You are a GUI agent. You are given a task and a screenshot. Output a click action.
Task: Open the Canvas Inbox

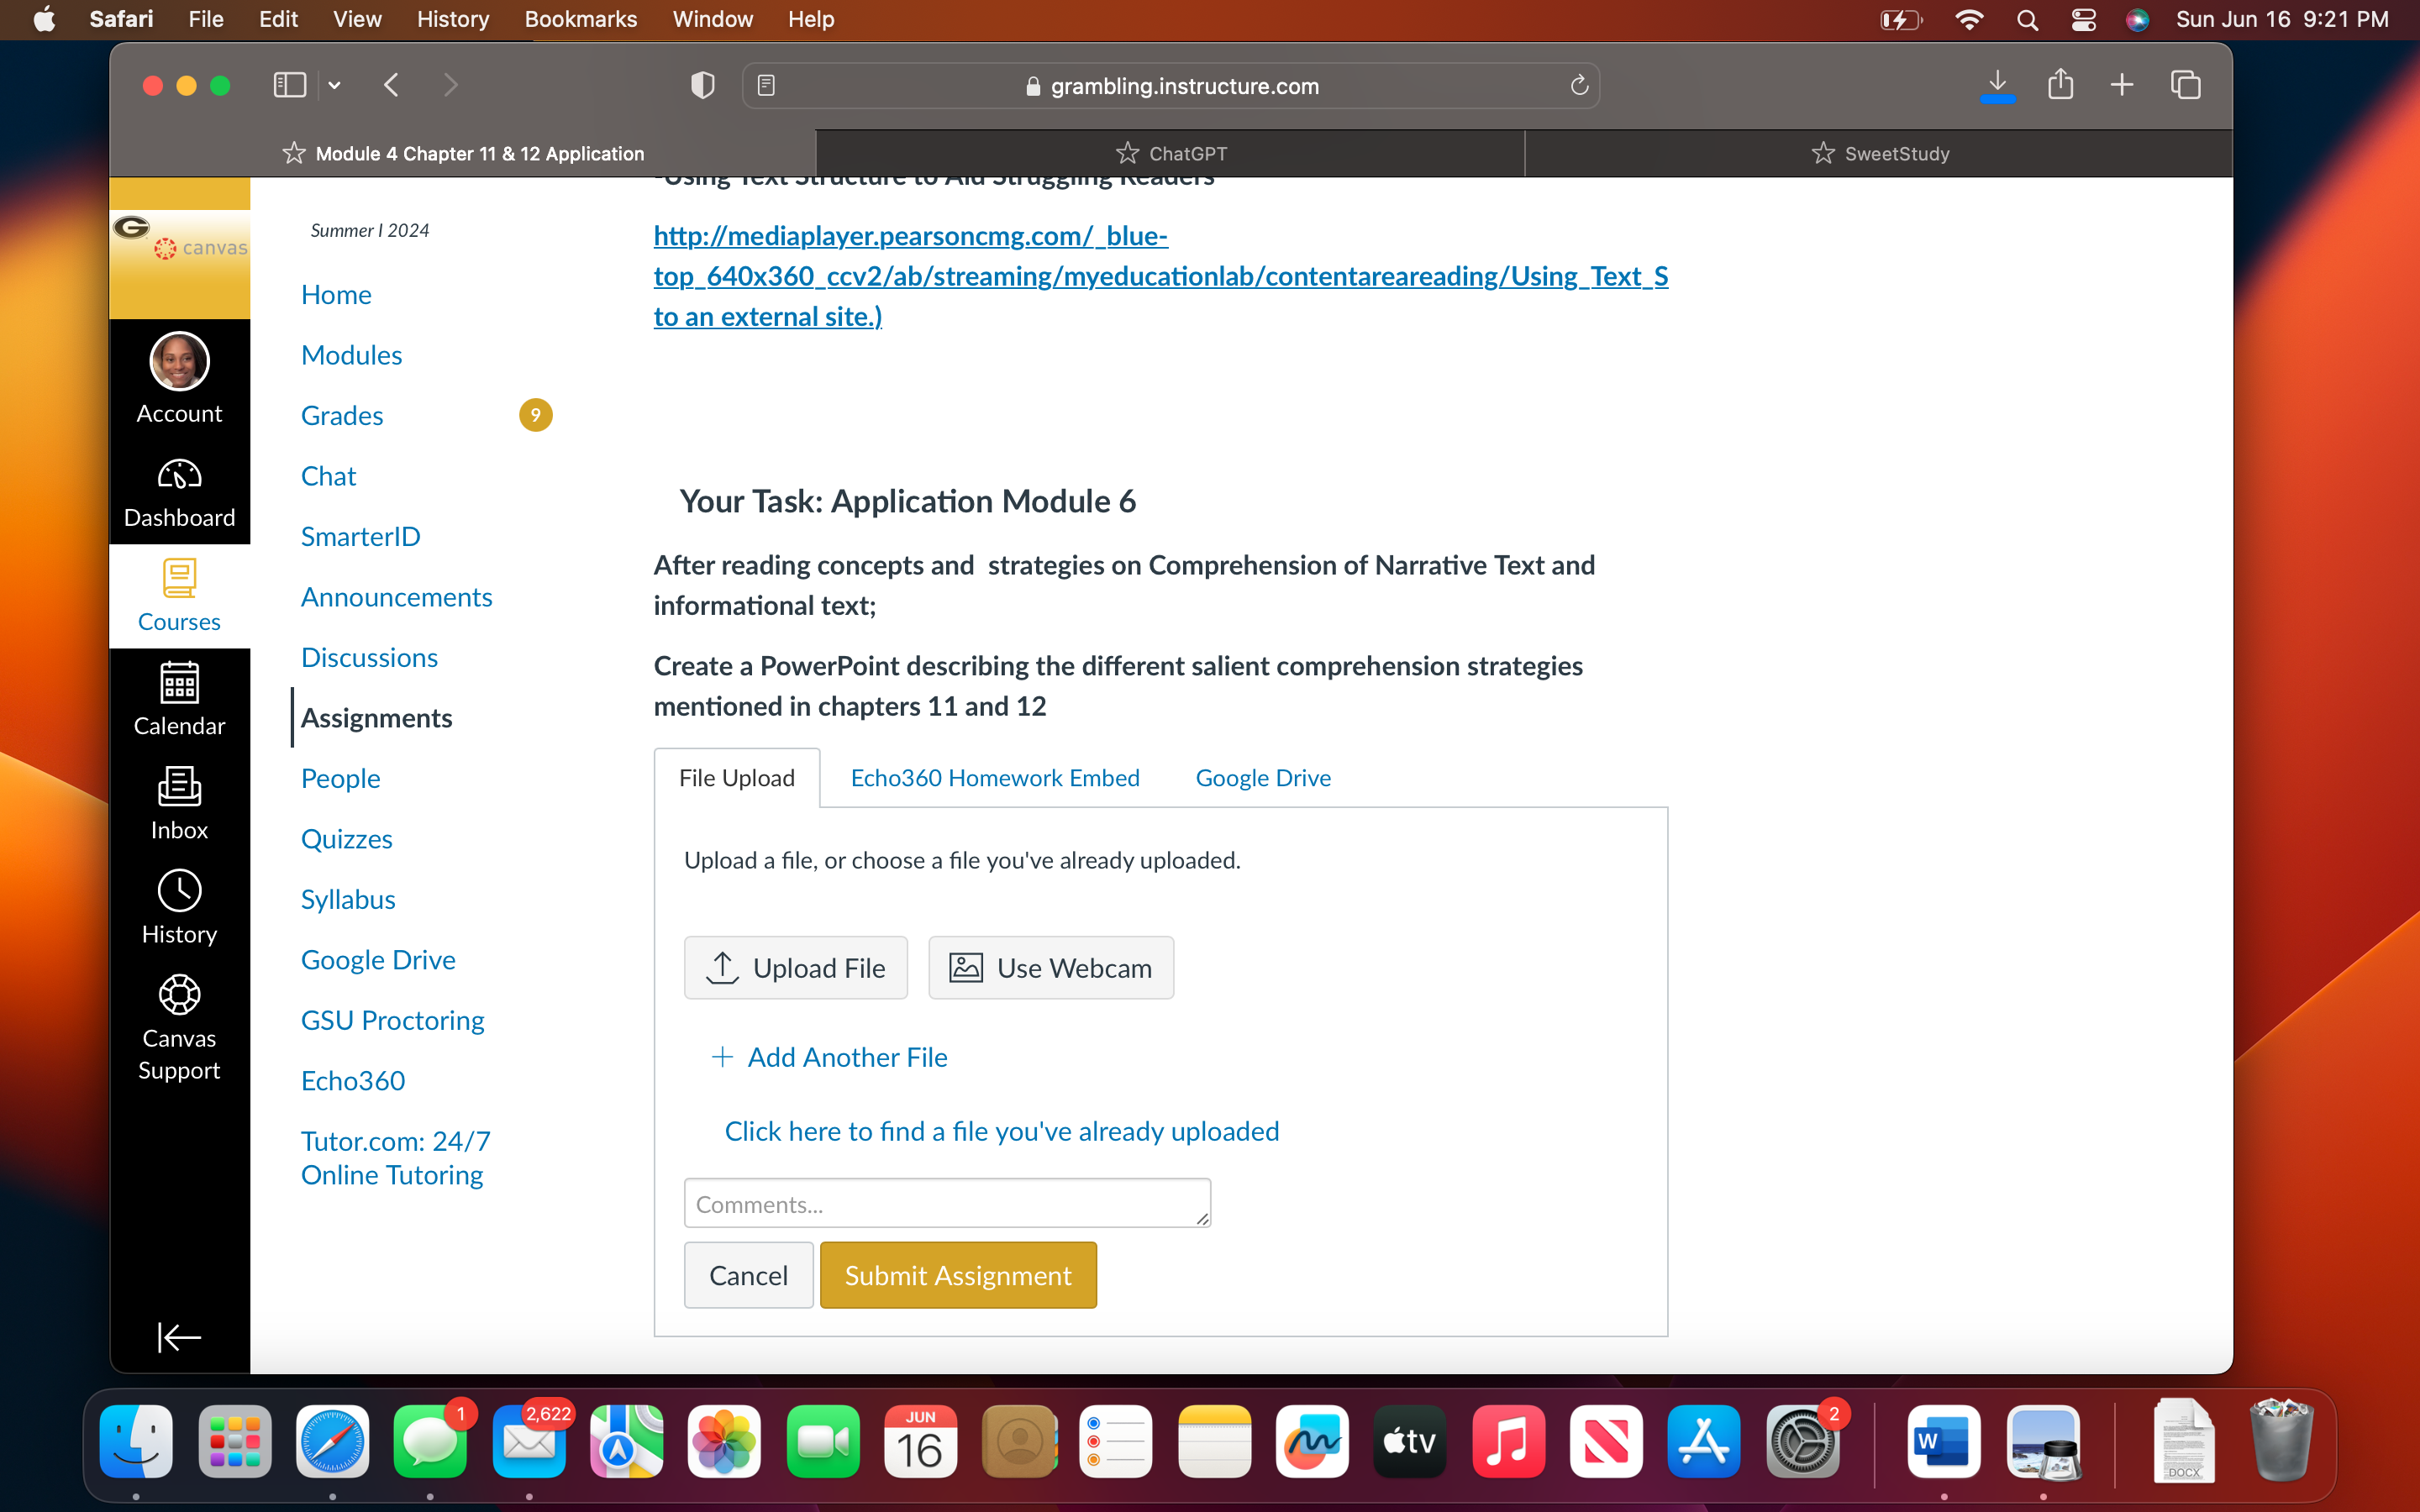179,805
